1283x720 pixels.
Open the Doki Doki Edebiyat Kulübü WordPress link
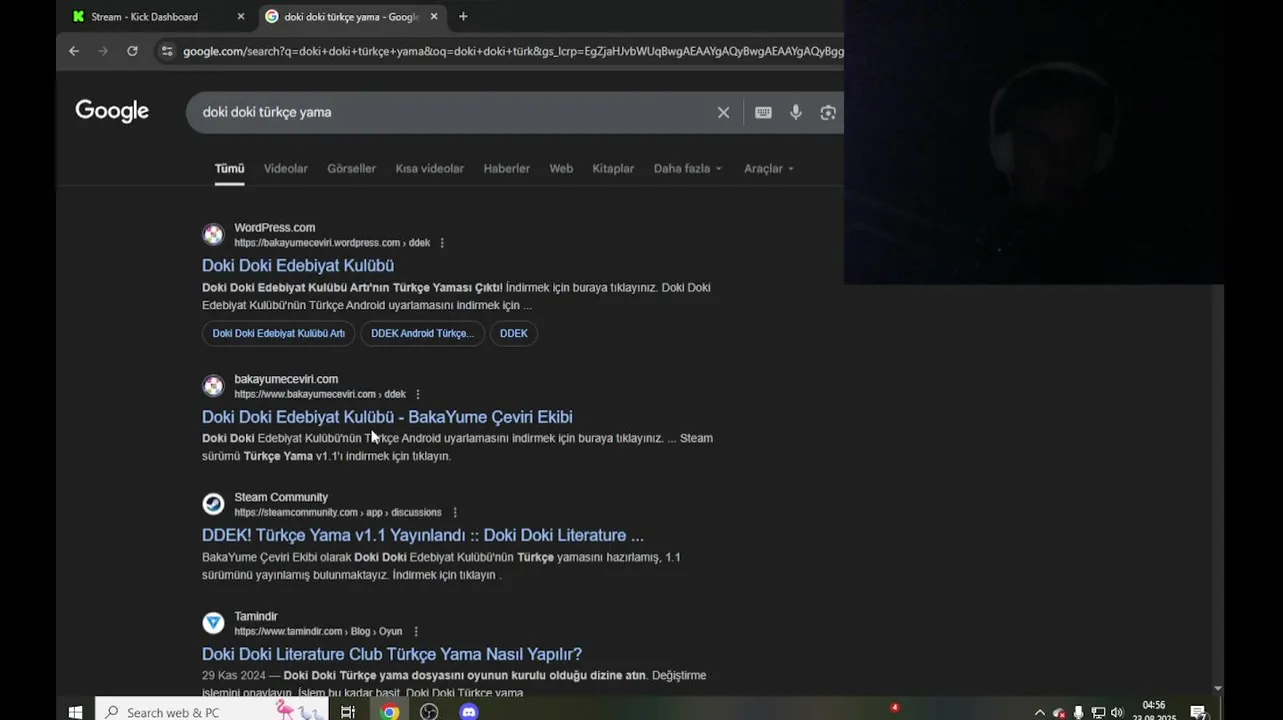[298, 265]
